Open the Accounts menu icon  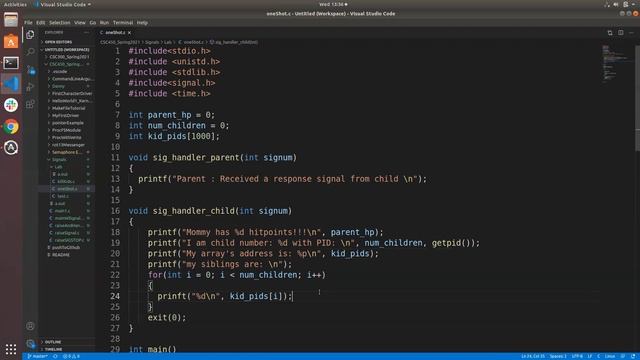tap(30, 326)
